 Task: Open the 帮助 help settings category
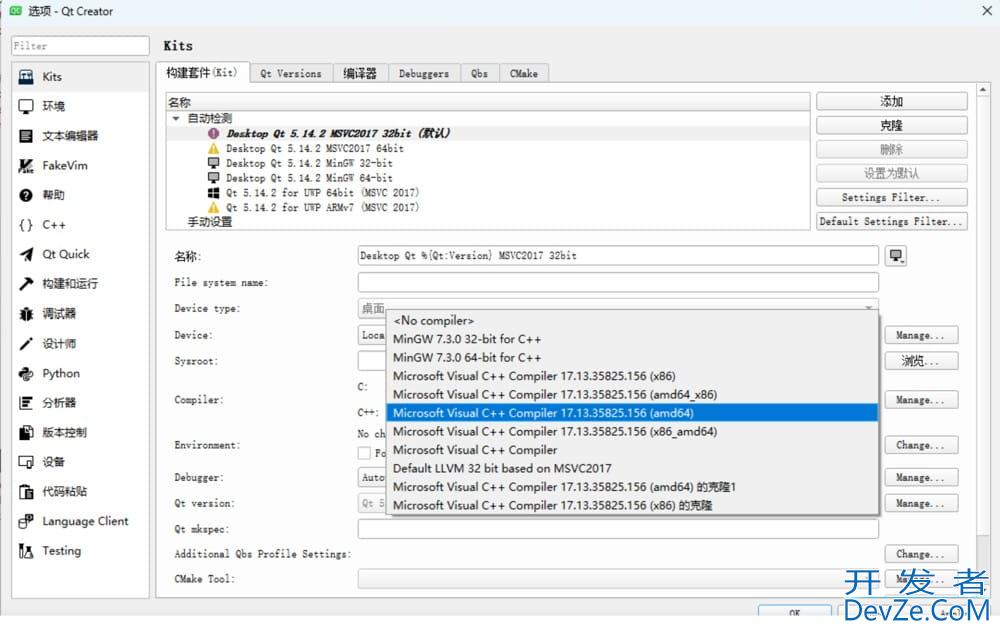click(x=80, y=195)
